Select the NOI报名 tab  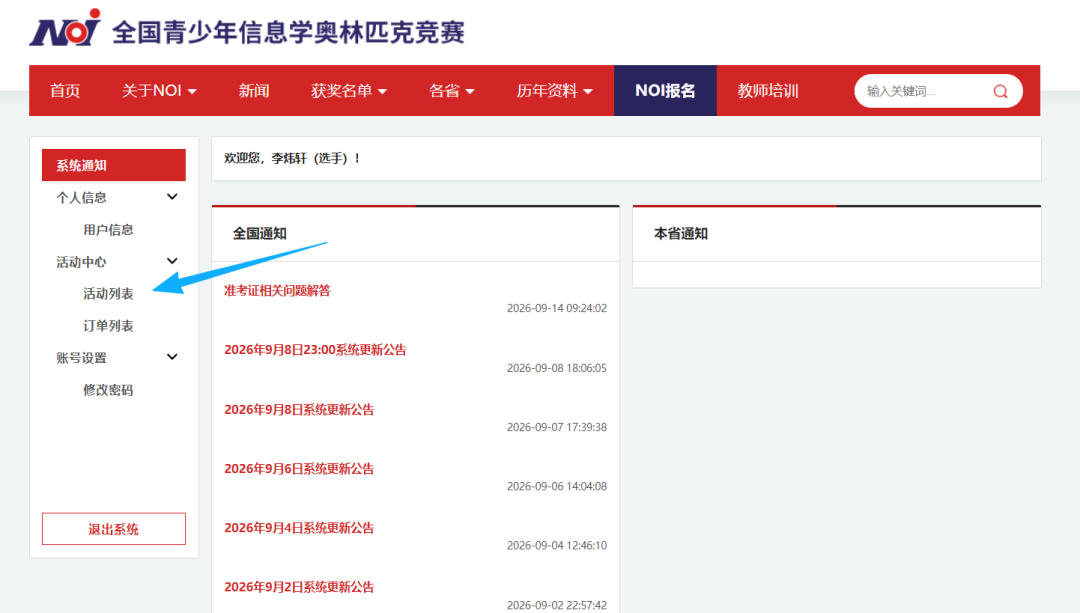click(x=665, y=91)
